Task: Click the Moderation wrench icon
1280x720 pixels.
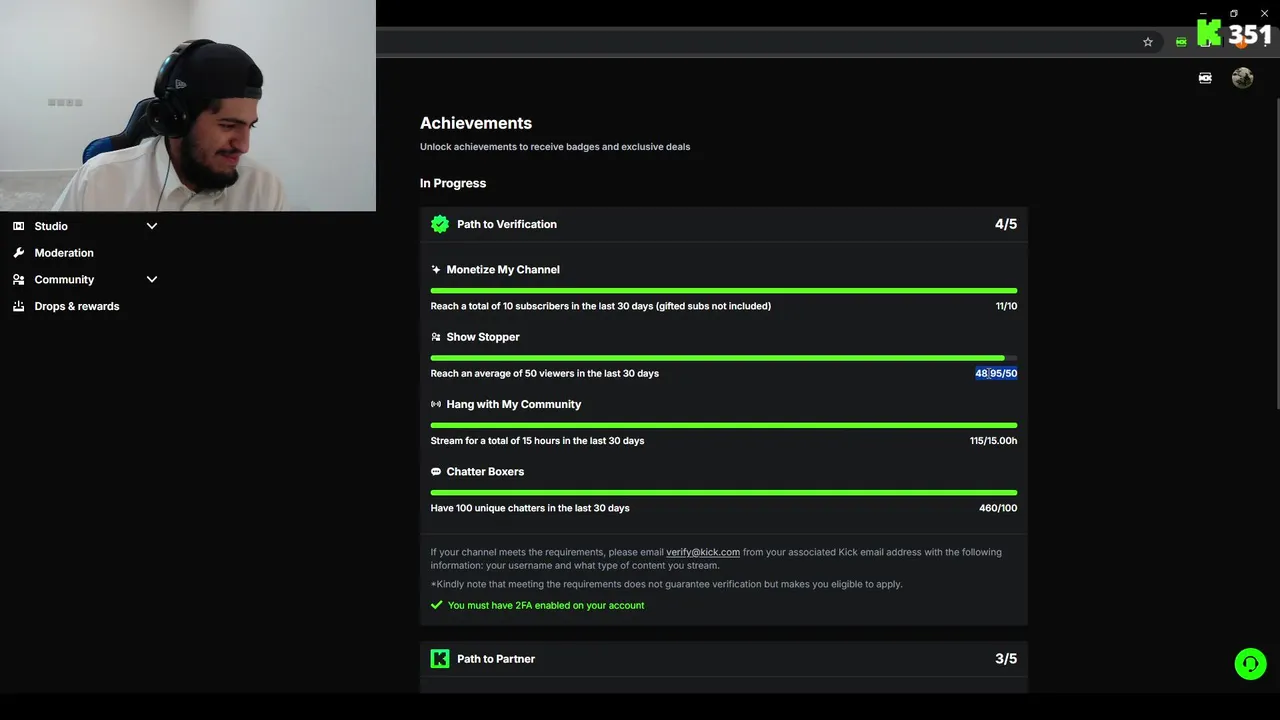Action: click(x=18, y=253)
